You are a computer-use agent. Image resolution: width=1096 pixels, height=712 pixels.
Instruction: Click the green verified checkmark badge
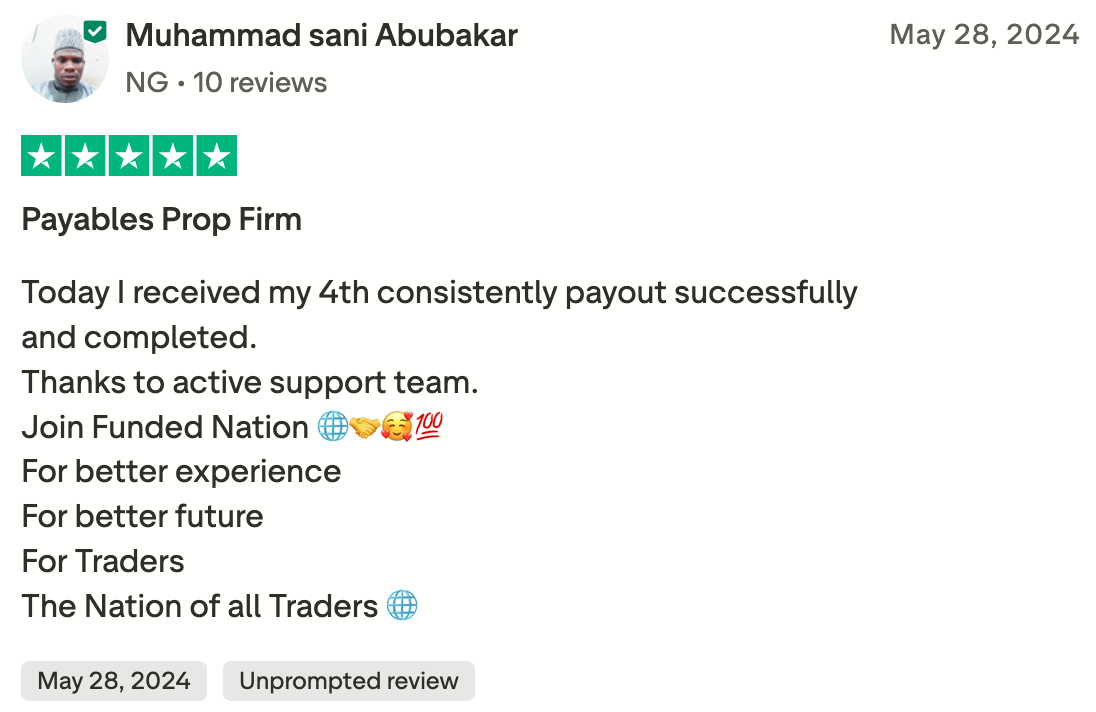point(95,32)
